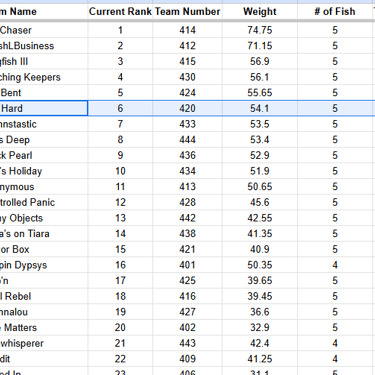
Task: Select the 'trolled Panic' name cell
Action: (44, 202)
